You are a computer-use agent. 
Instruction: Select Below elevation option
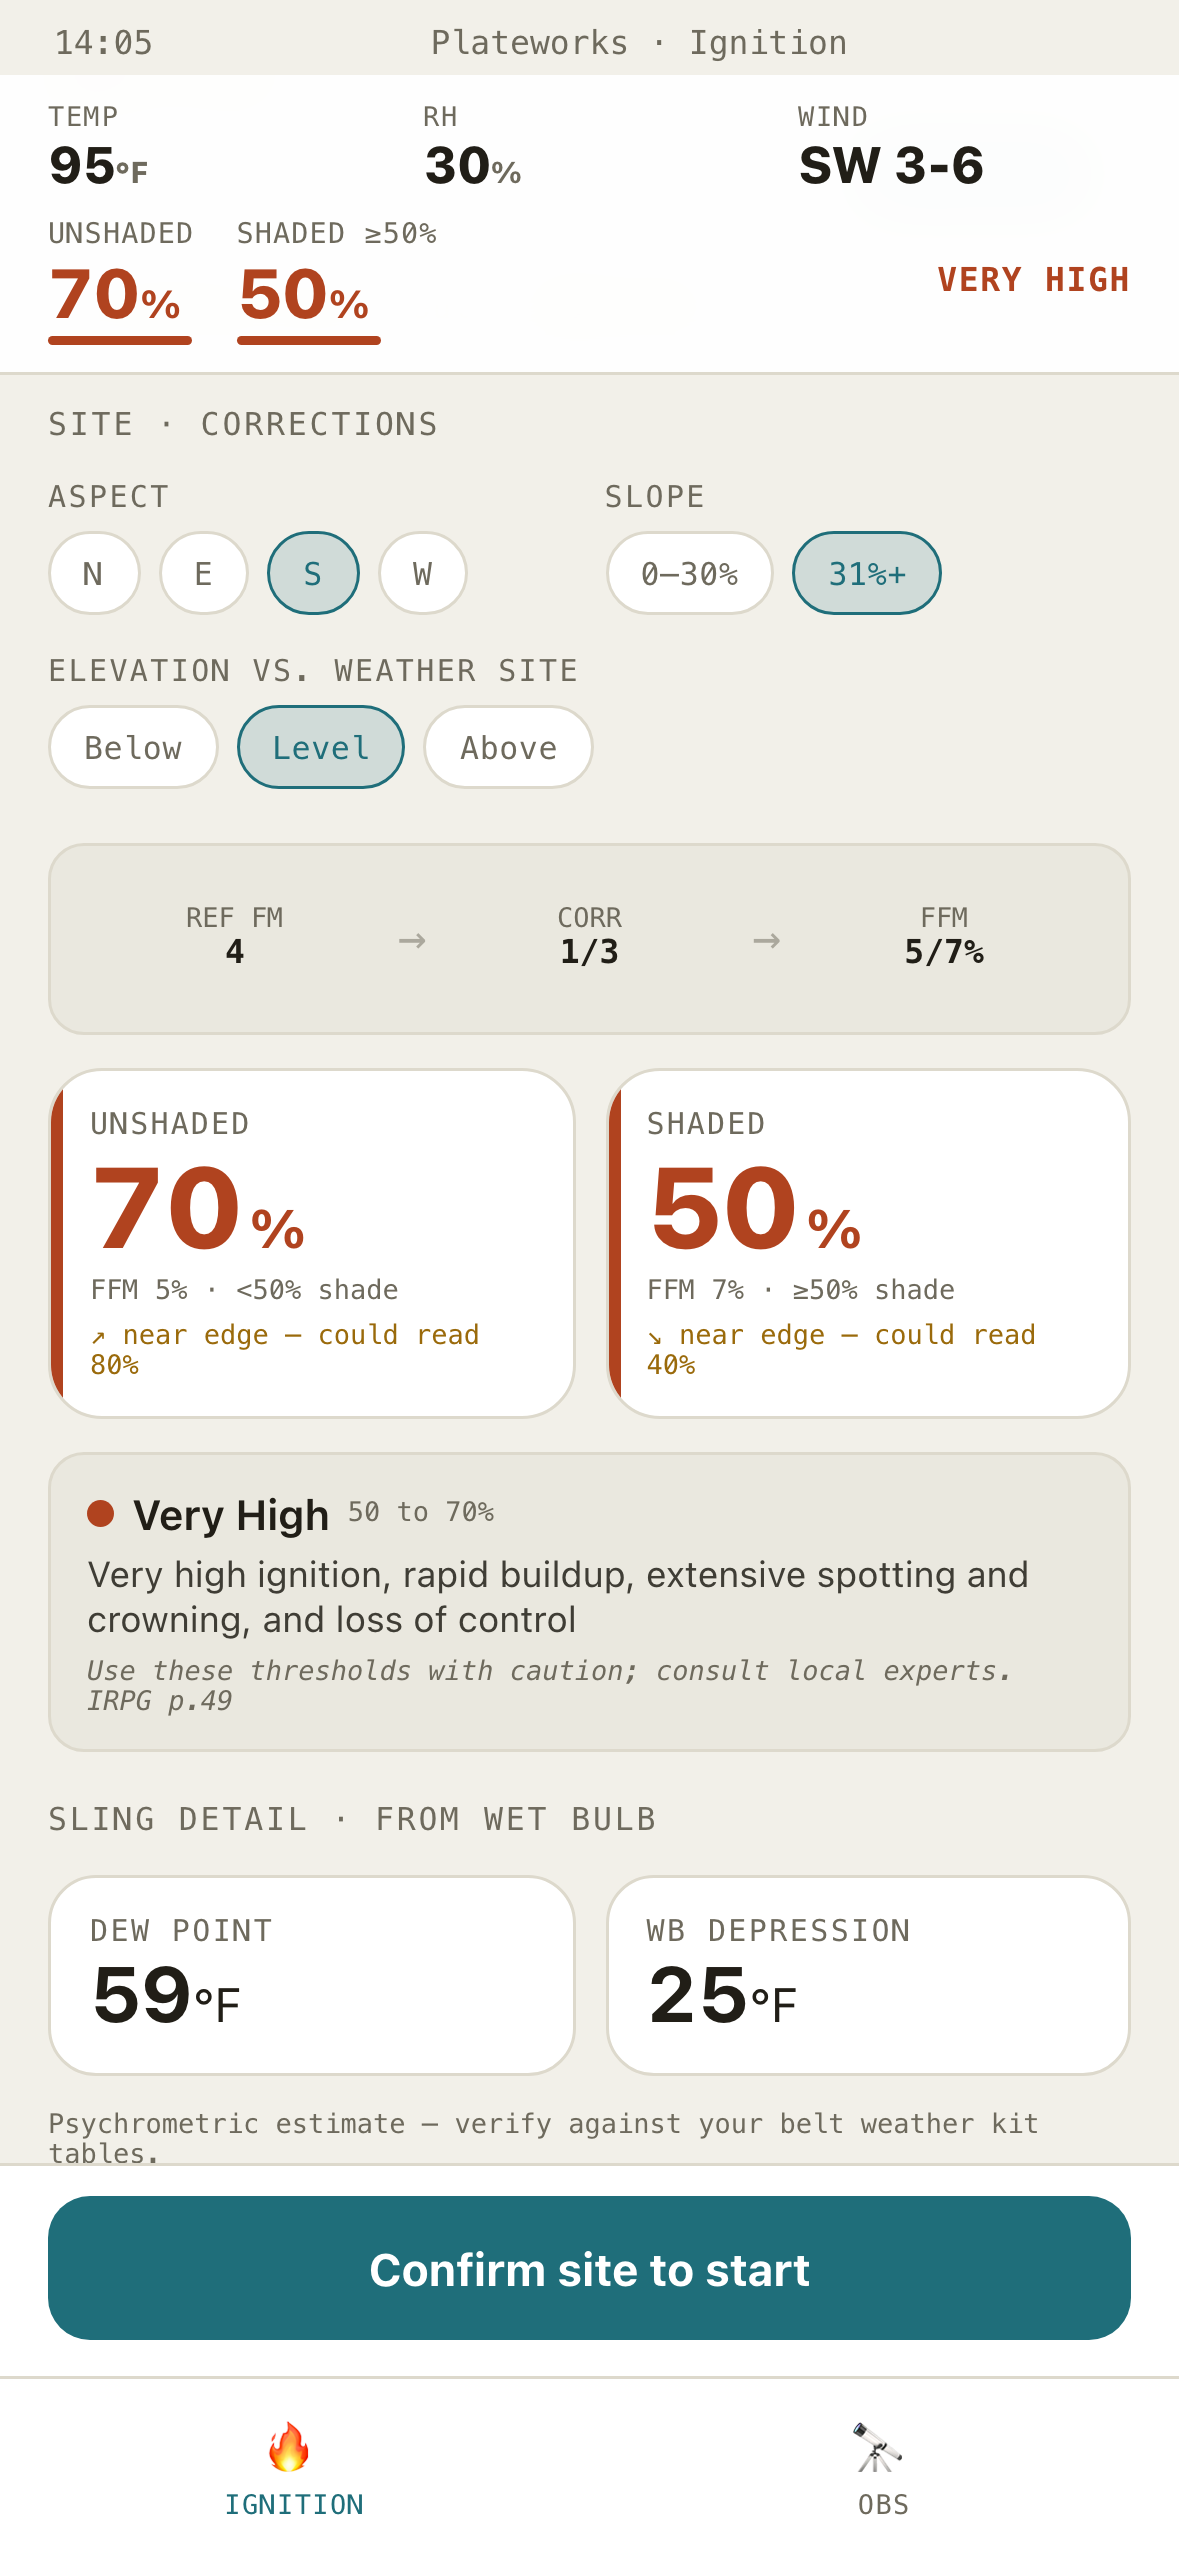(133, 747)
